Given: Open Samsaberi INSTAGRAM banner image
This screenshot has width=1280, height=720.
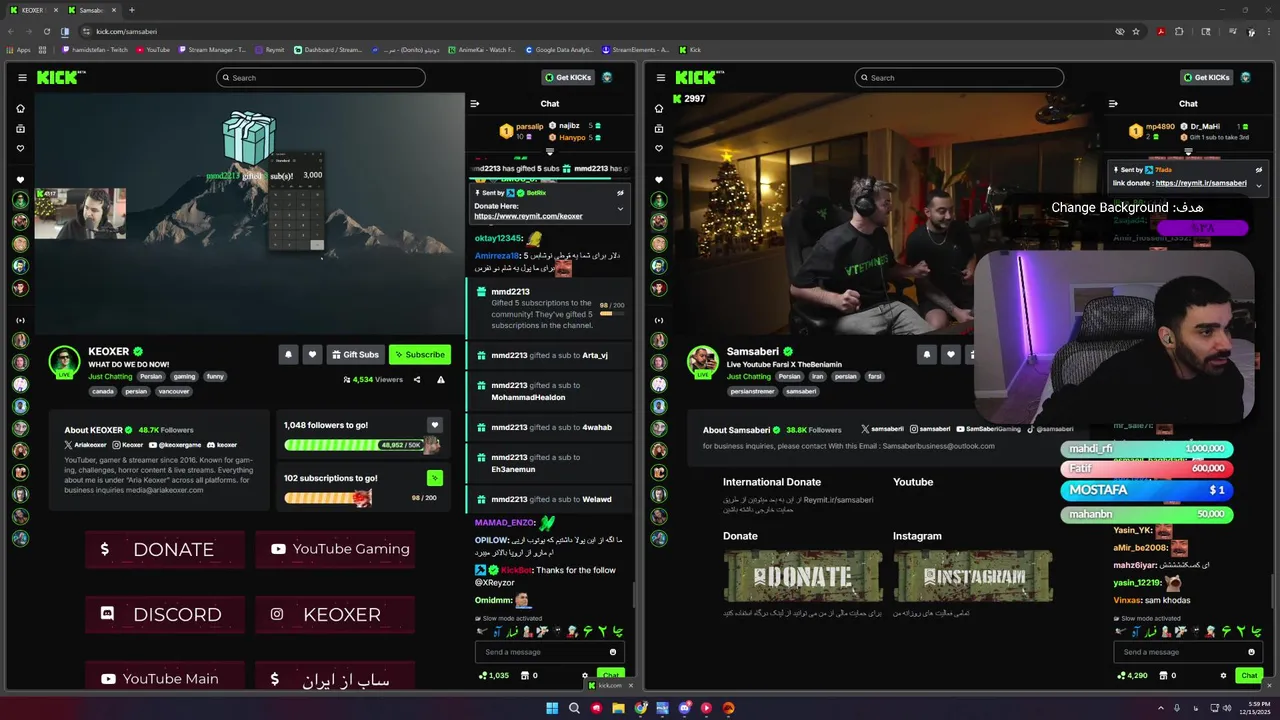Looking at the screenshot, I should pos(972,576).
